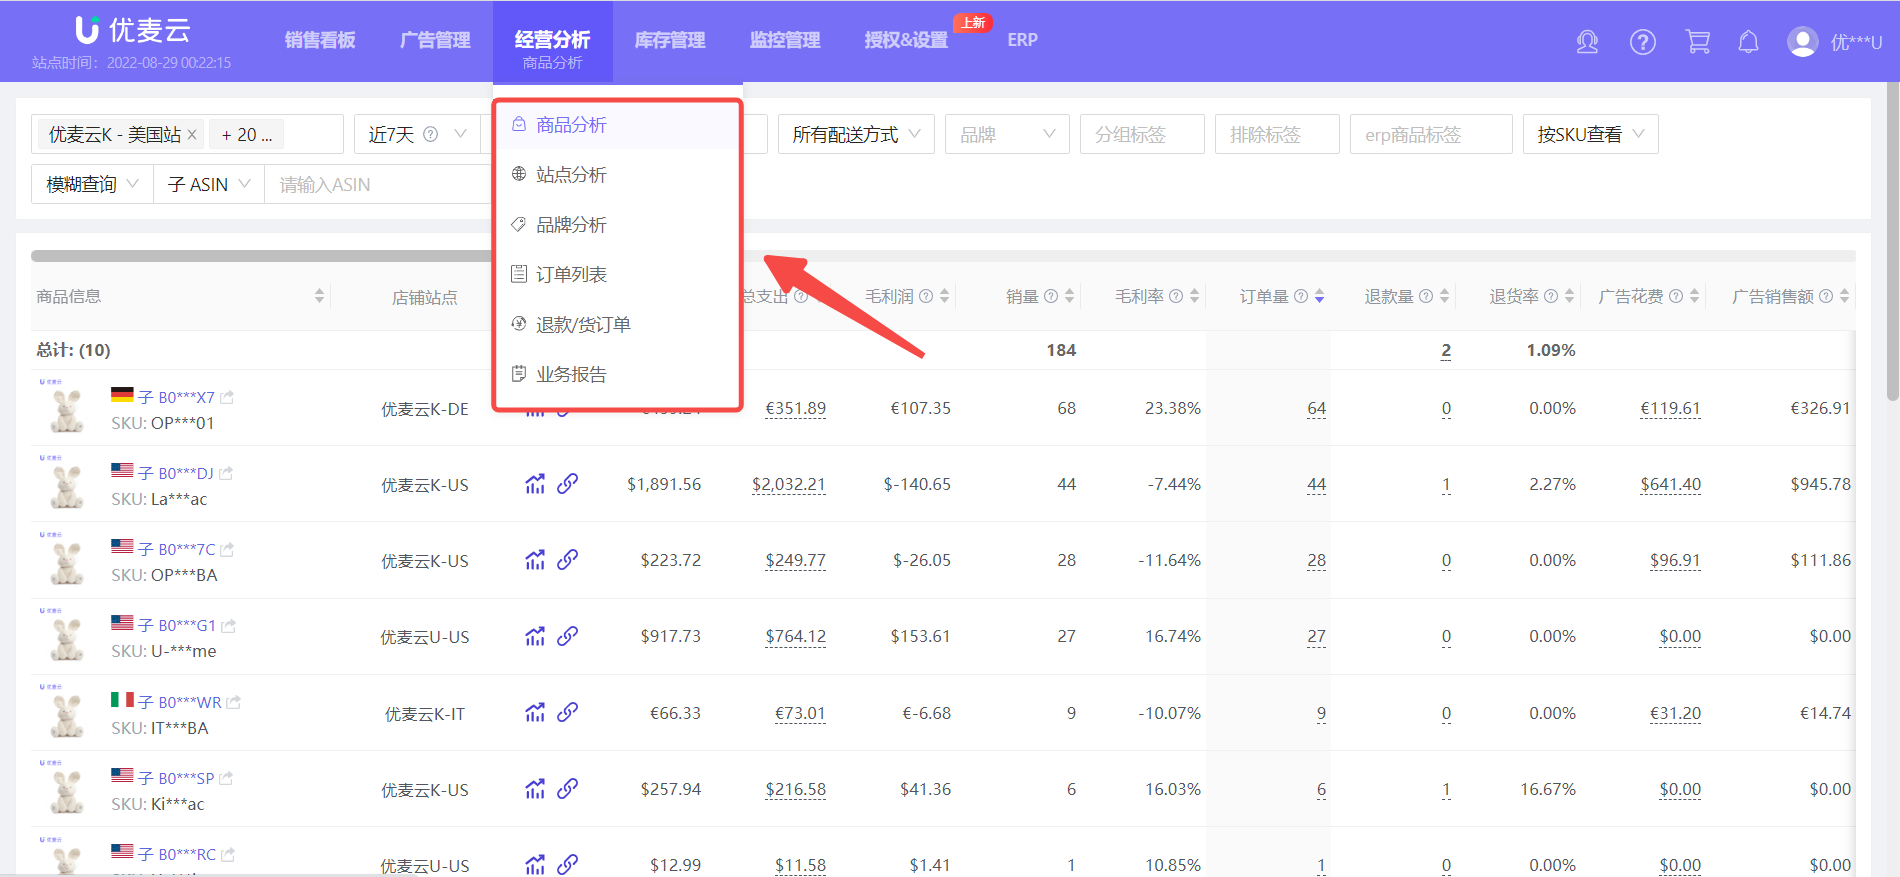Click ad spend €119.61 link
Viewport: 1900px width, 877px height.
(1670, 408)
